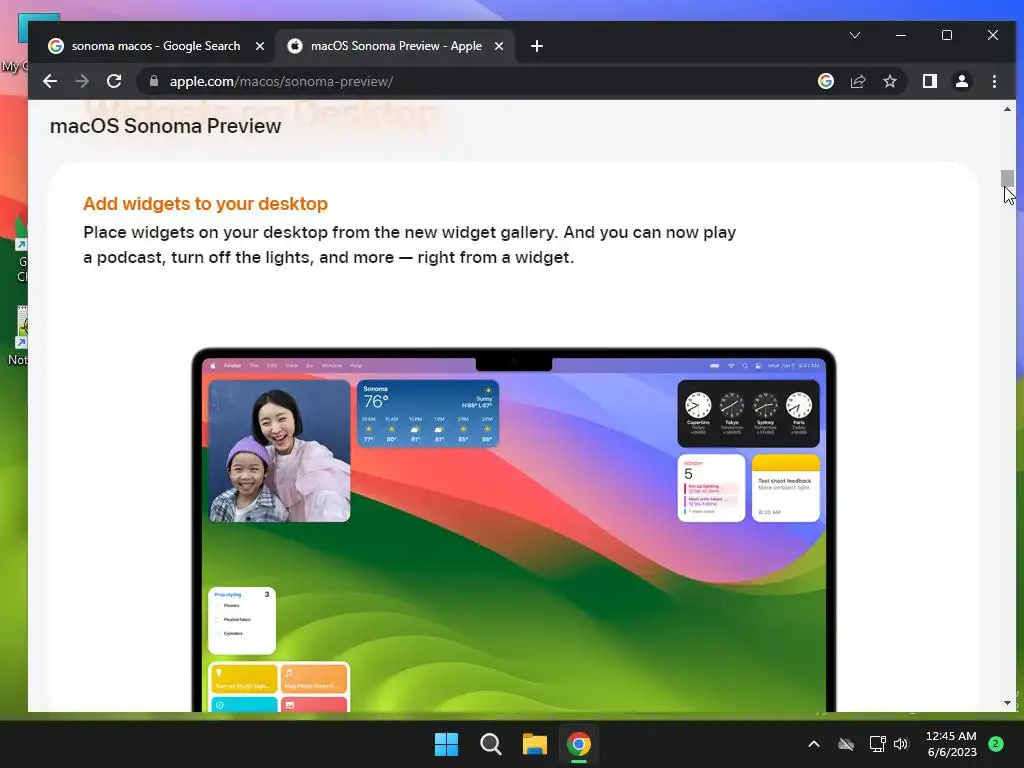
Task: Maximize the Chrome window
Action: (947, 35)
